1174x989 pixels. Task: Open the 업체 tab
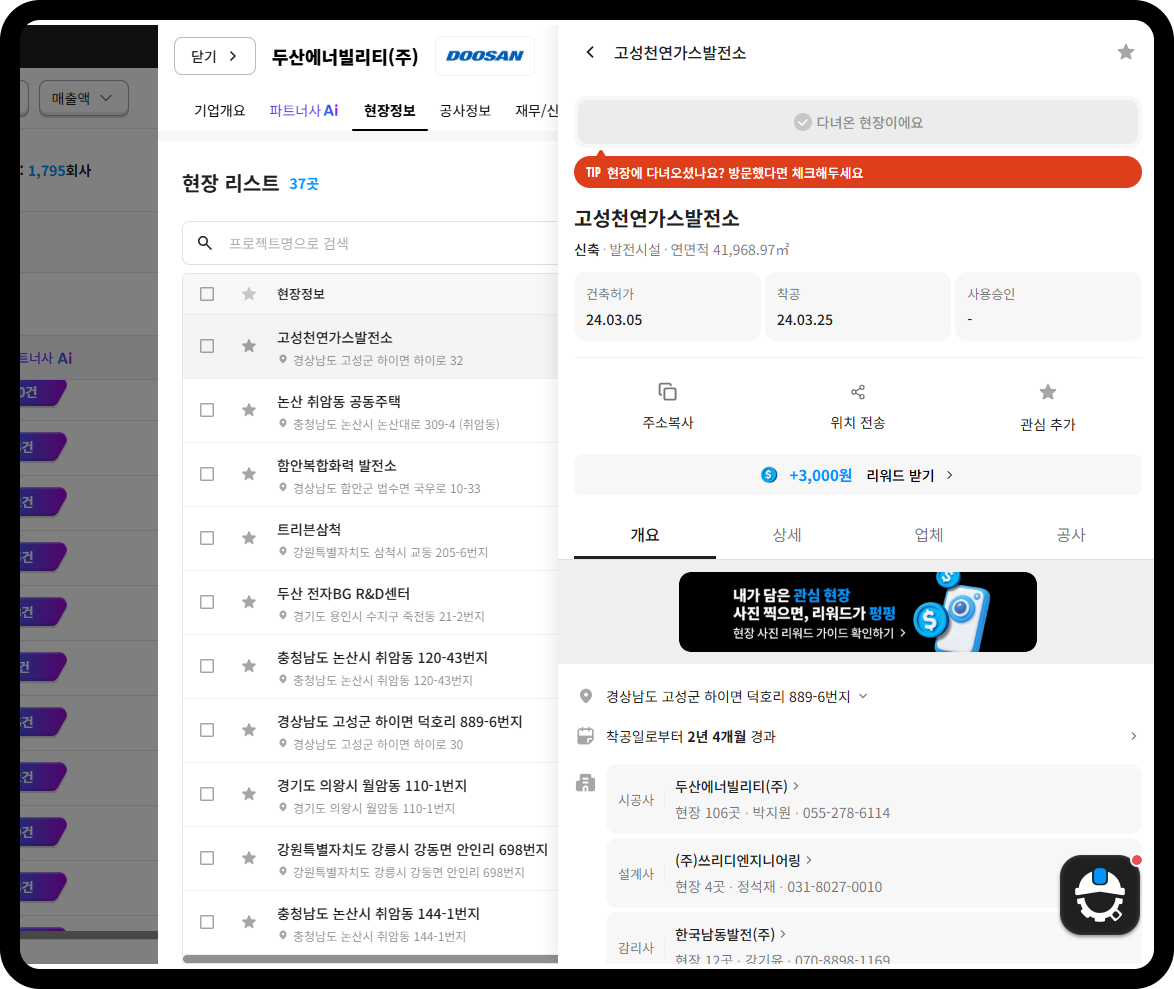coord(928,535)
